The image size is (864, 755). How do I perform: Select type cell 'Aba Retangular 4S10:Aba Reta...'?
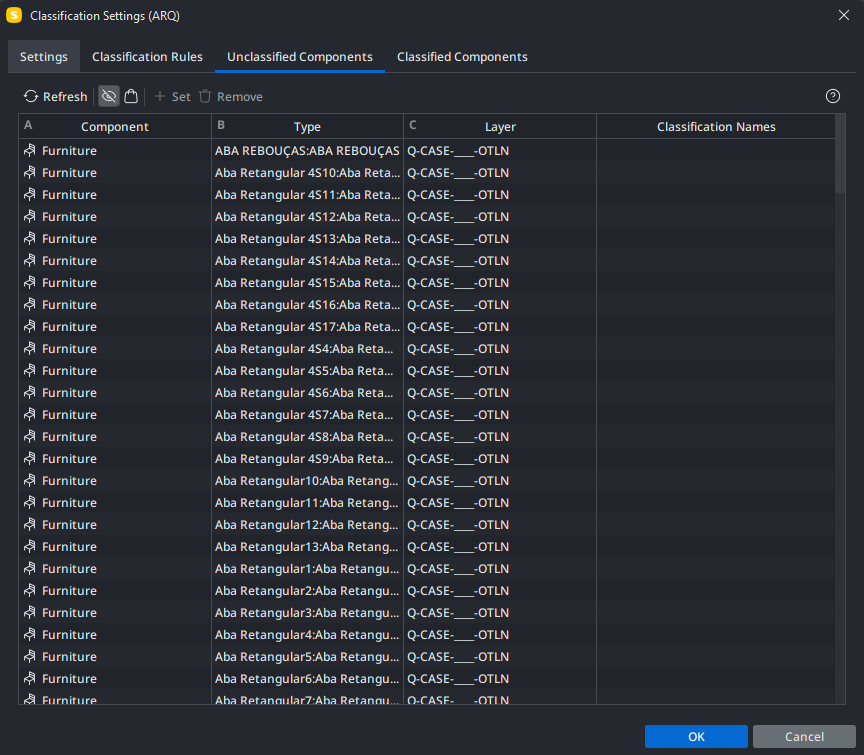click(x=307, y=172)
